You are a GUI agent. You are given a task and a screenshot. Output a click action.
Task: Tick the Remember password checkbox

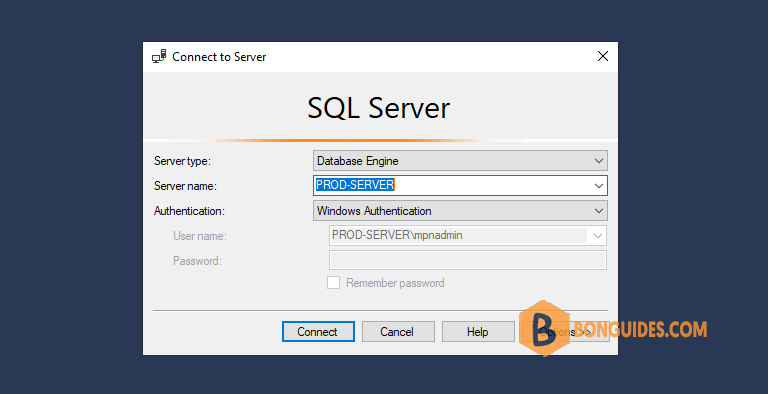pyautogui.click(x=334, y=283)
